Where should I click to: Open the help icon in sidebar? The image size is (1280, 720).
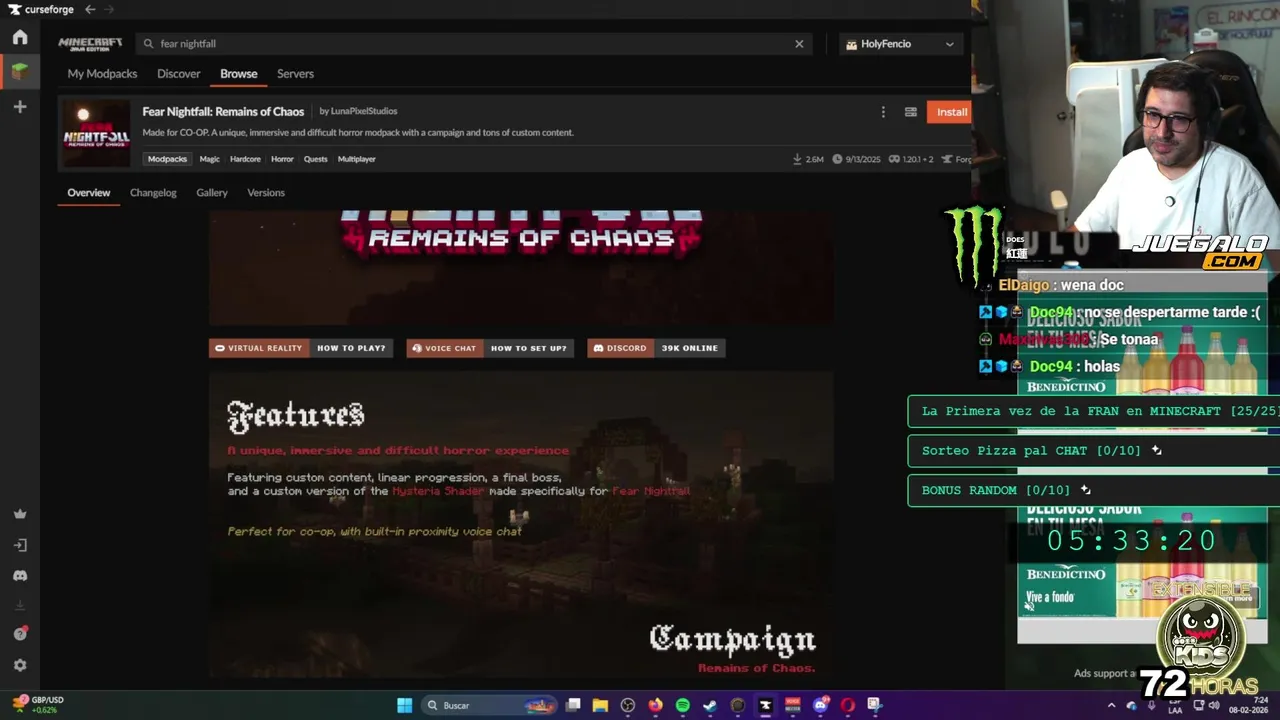(20, 634)
